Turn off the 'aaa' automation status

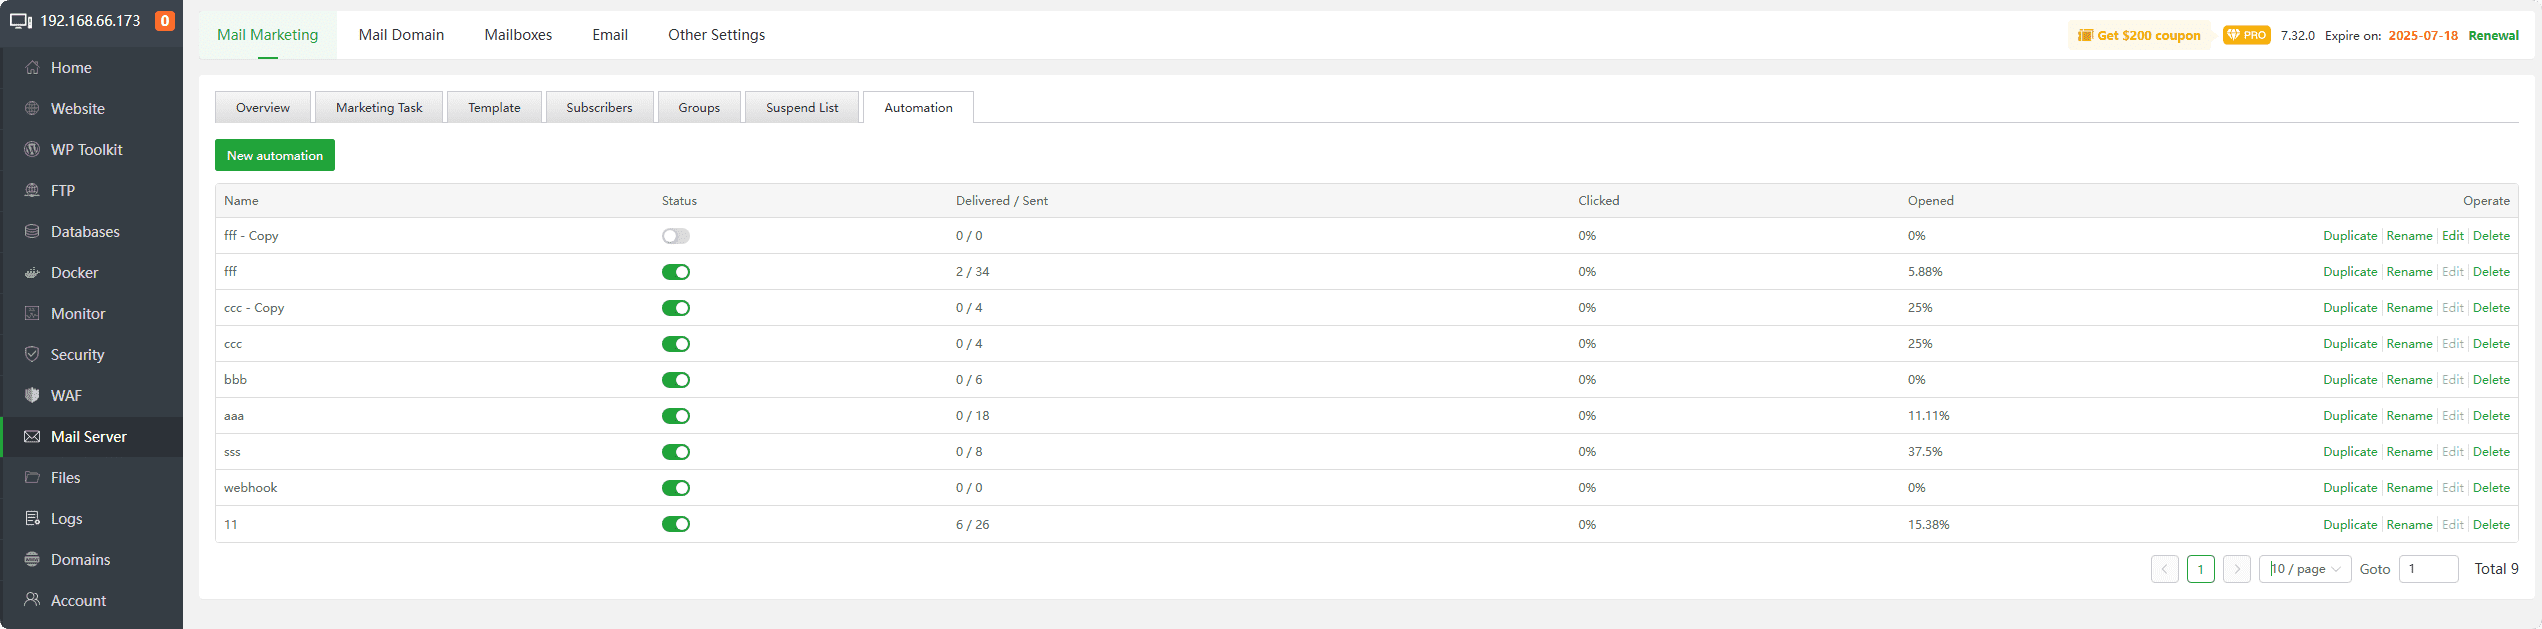[x=676, y=416]
